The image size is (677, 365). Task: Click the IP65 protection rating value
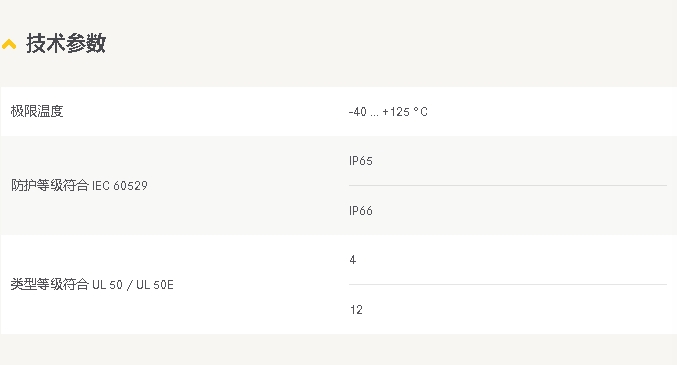(361, 161)
